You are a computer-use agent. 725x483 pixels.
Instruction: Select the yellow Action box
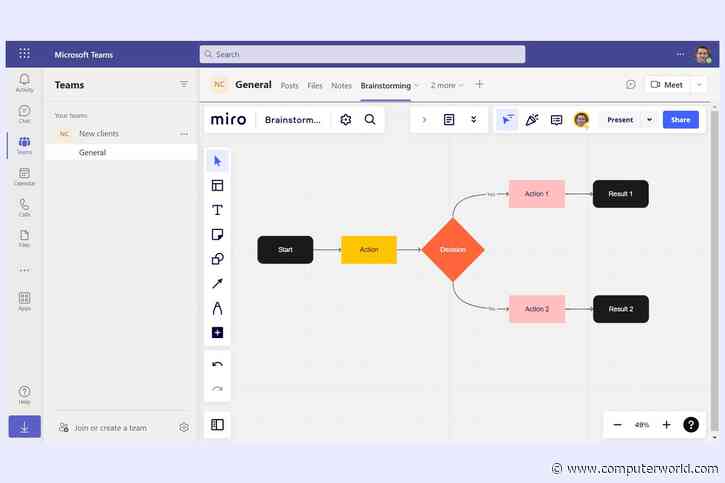pos(369,250)
